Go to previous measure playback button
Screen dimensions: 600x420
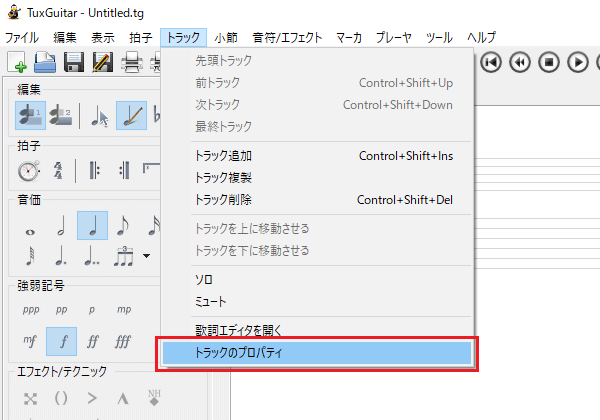point(520,62)
